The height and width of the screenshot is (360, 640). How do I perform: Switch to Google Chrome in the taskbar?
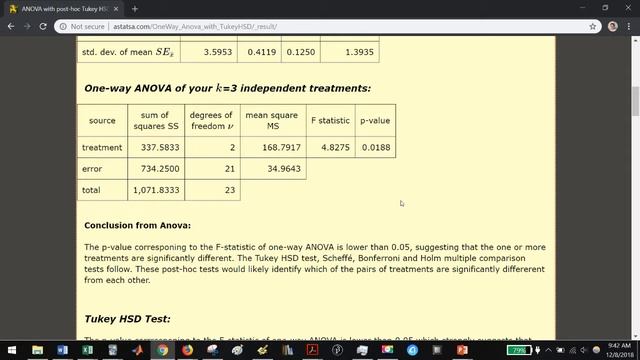[162, 350]
